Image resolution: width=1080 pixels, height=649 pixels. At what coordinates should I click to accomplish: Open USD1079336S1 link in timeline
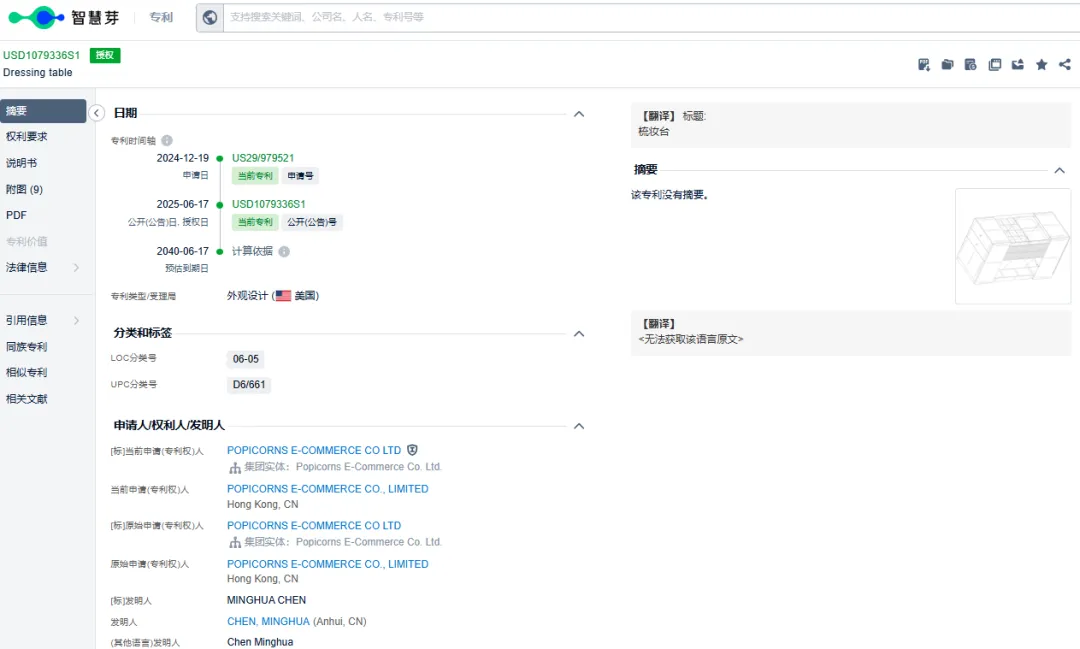point(269,204)
